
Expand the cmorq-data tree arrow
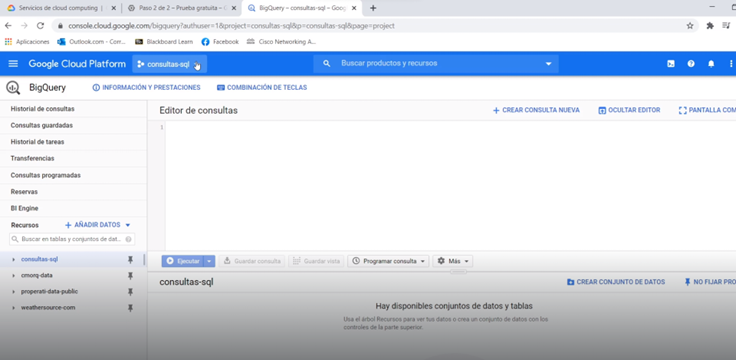pos(14,276)
